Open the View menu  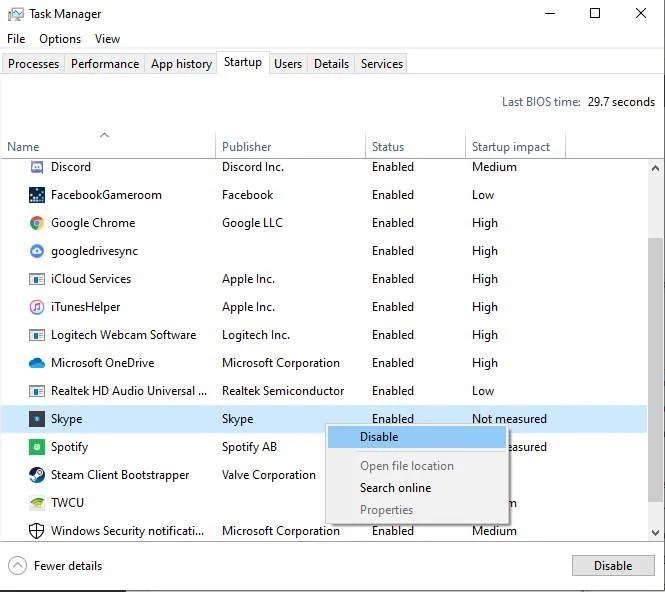pyautogui.click(x=107, y=39)
